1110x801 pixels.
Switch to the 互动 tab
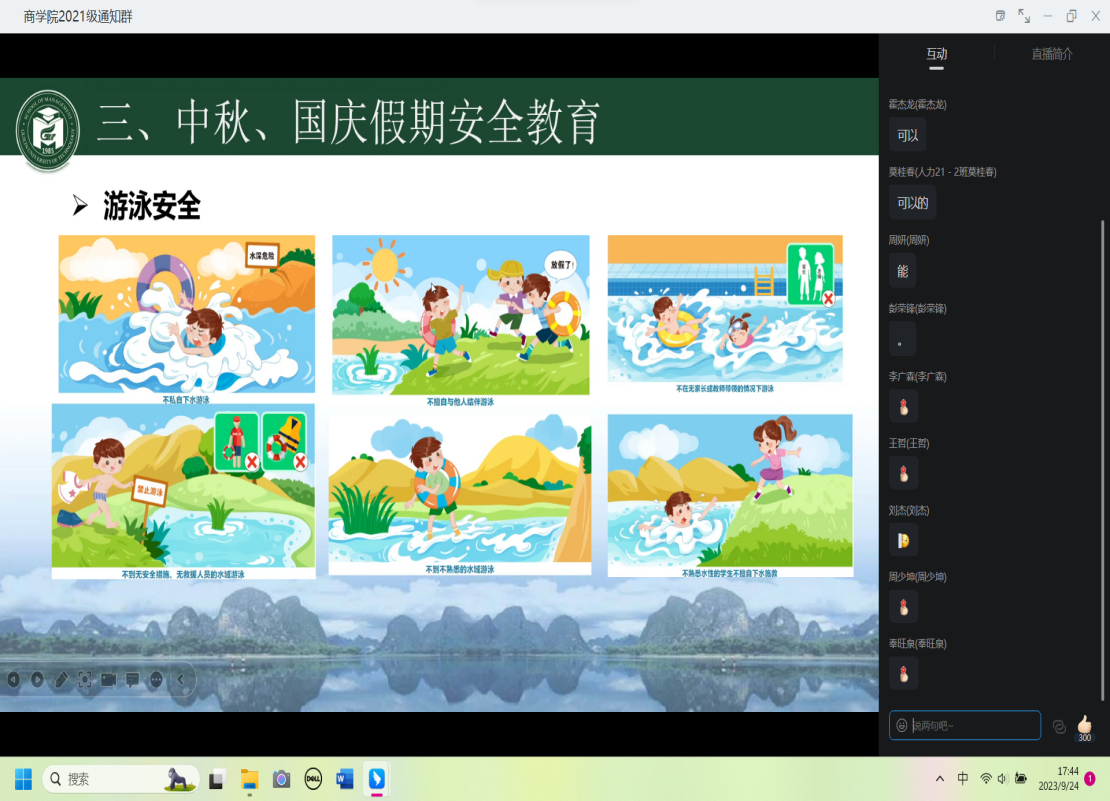coord(936,54)
